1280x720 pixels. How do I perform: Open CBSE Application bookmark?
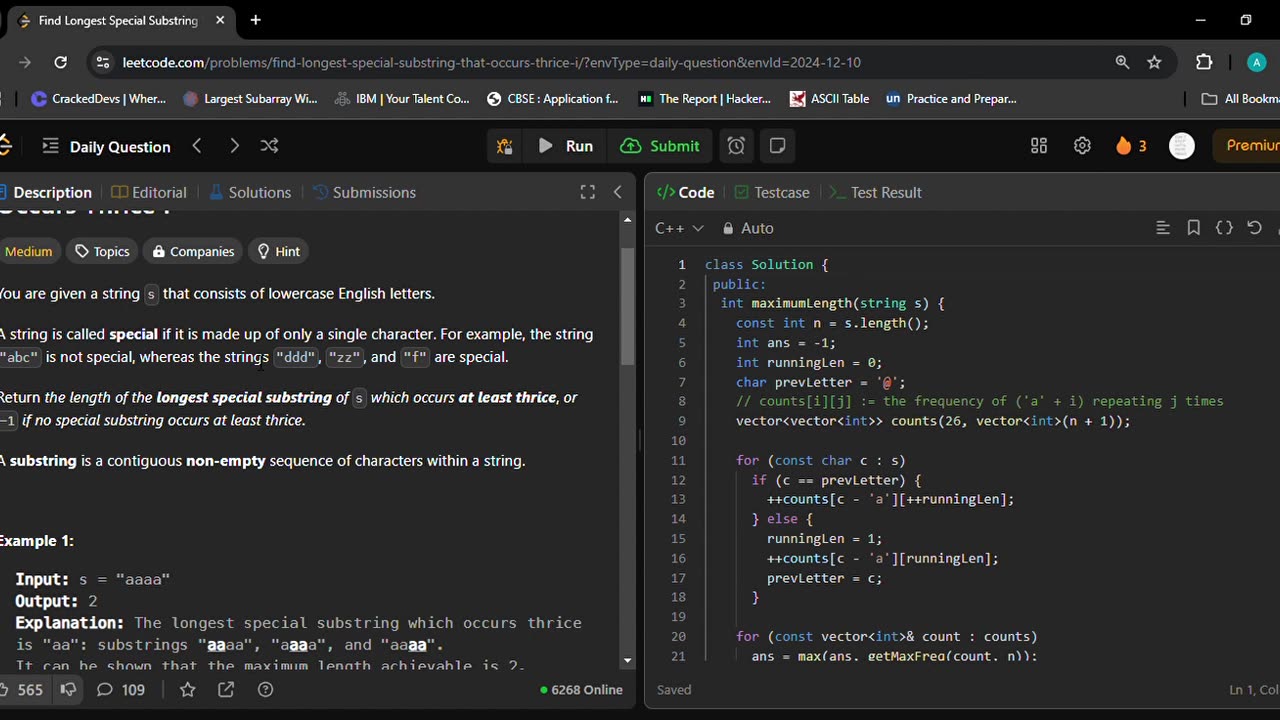pos(553,99)
